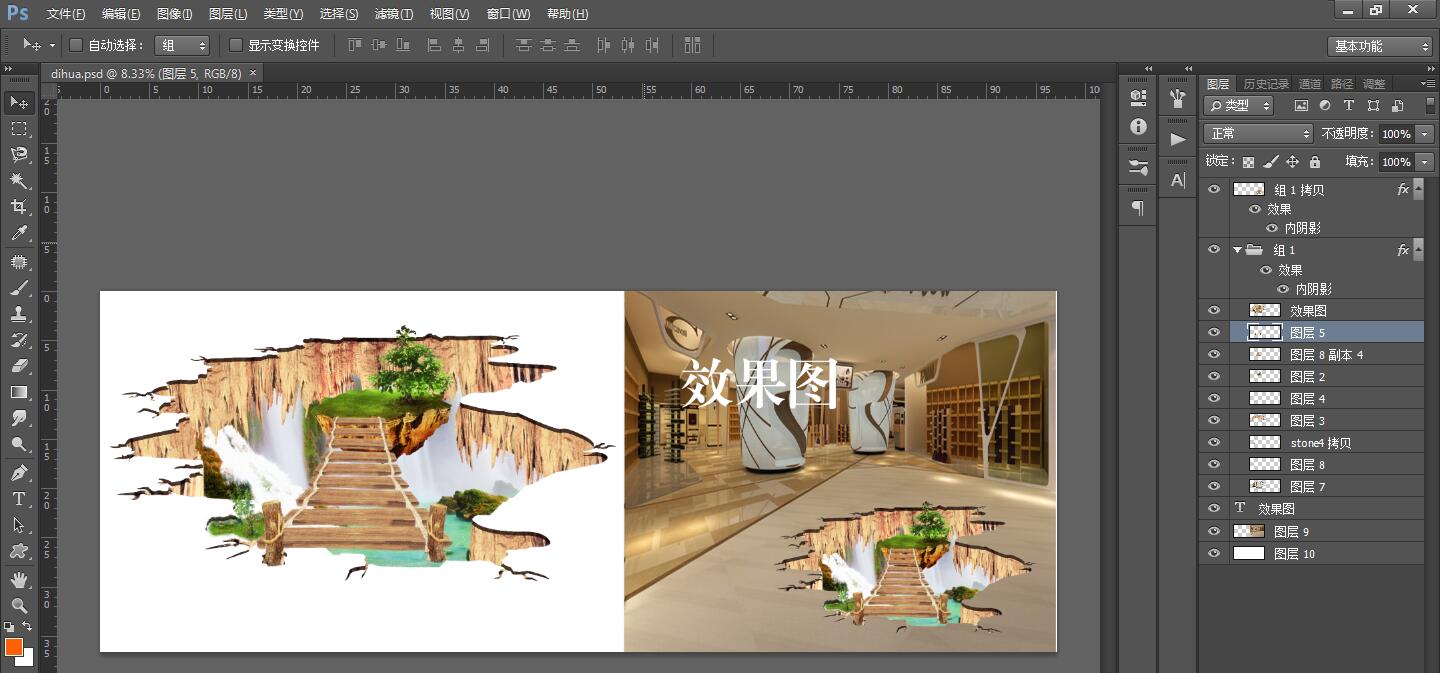Open the 文件(F) menu
Screen dimensions: 1440x673
pos(66,14)
